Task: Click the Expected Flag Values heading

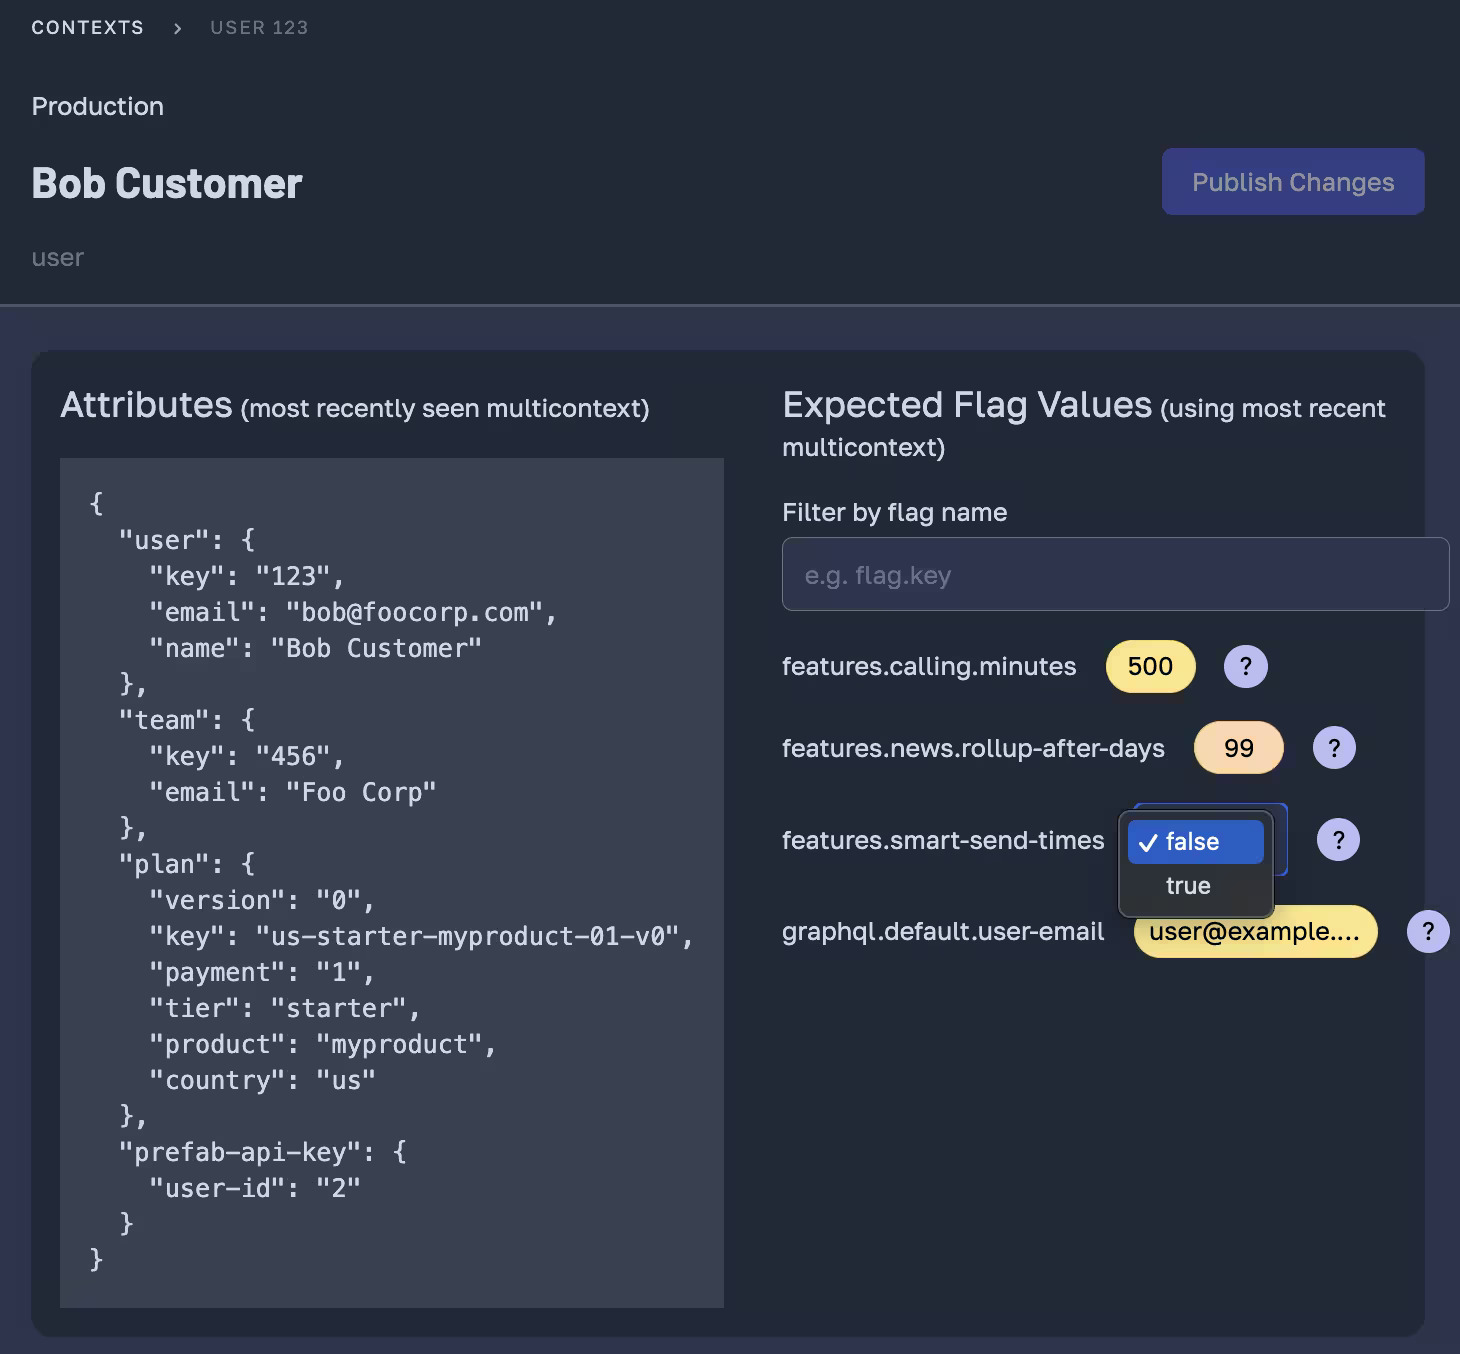Action: click(x=967, y=405)
